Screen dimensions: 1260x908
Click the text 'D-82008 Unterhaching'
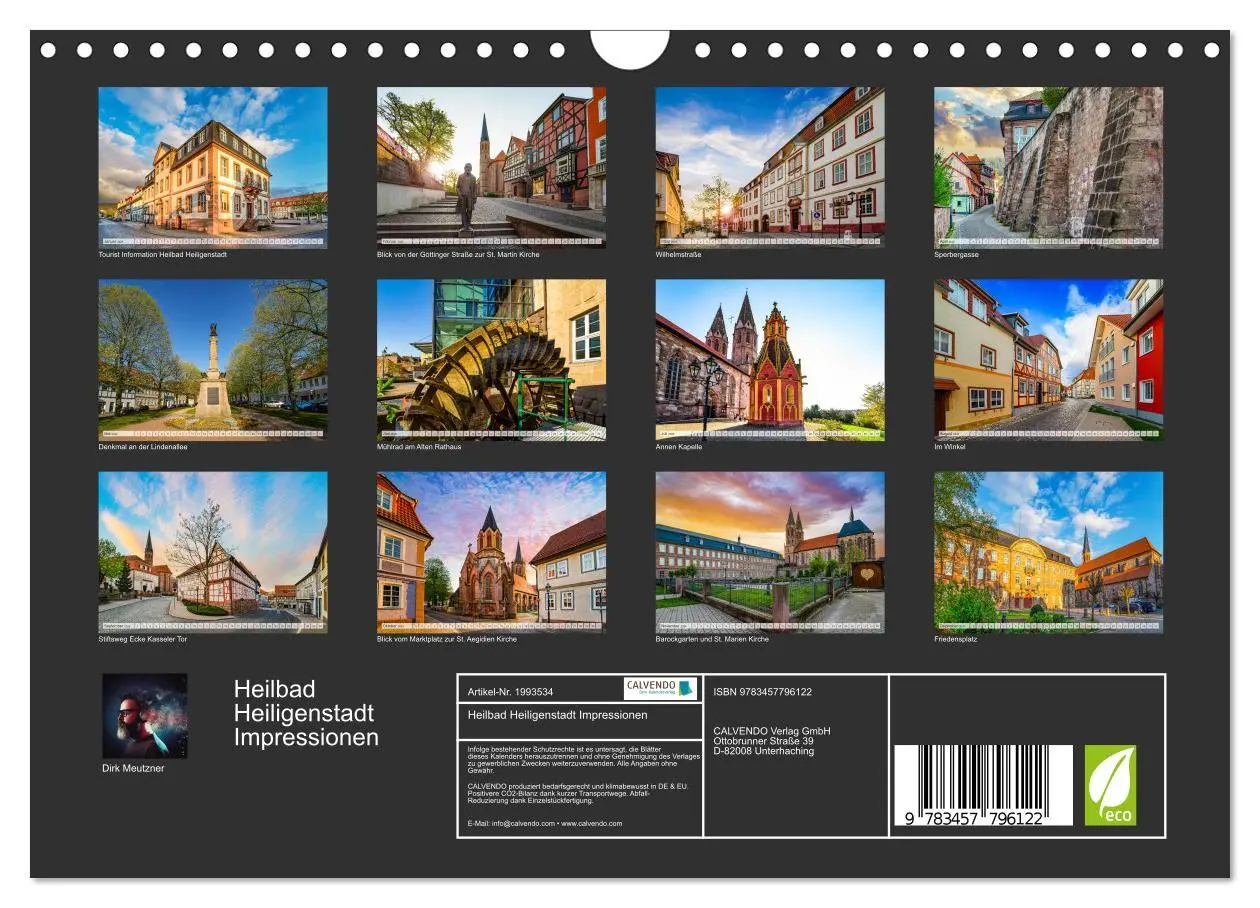[764, 751]
